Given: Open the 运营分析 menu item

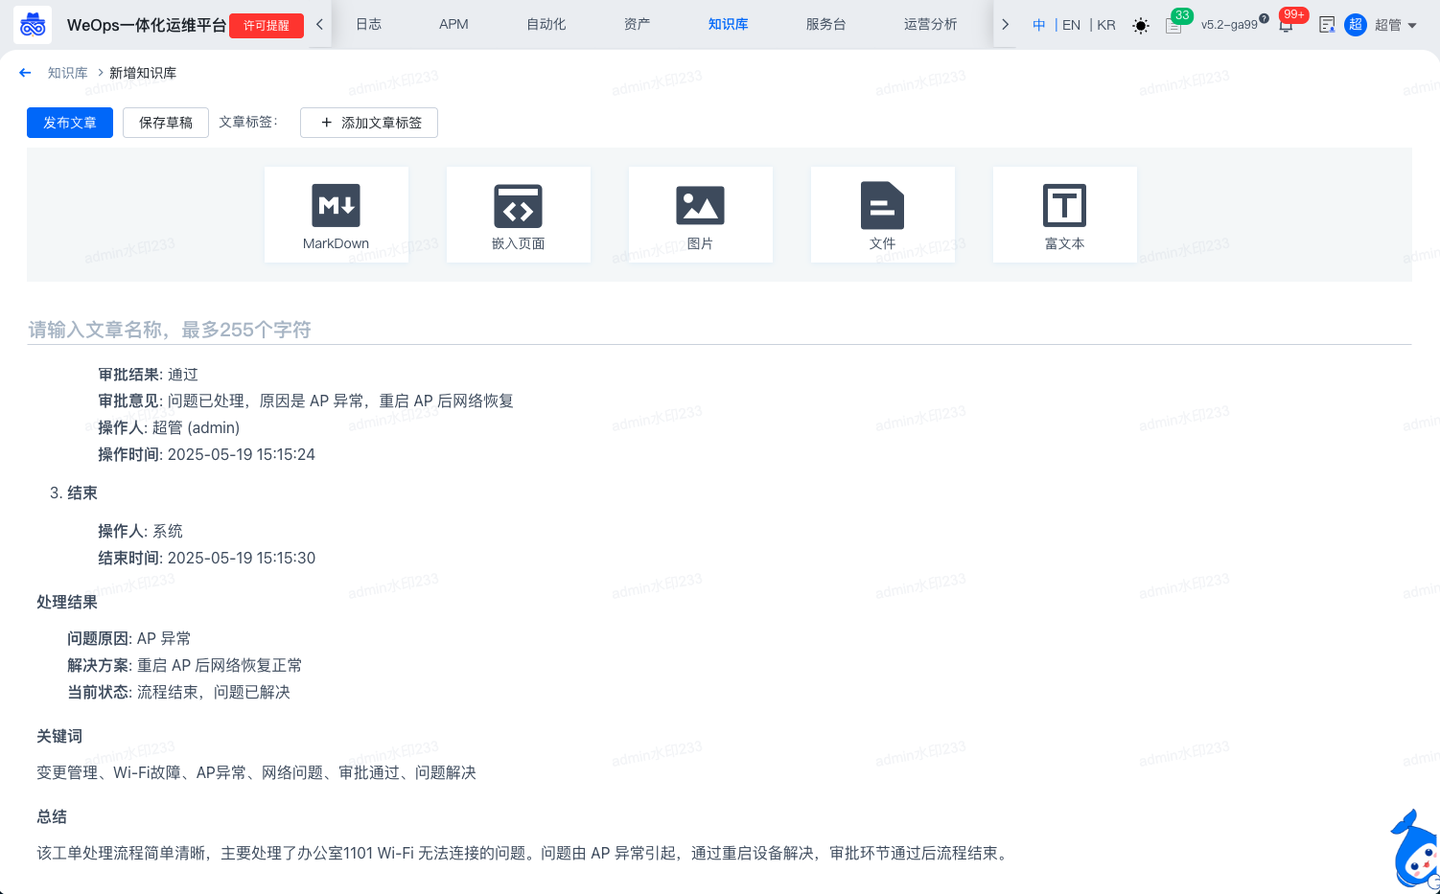Looking at the screenshot, I should pyautogui.click(x=931, y=24).
